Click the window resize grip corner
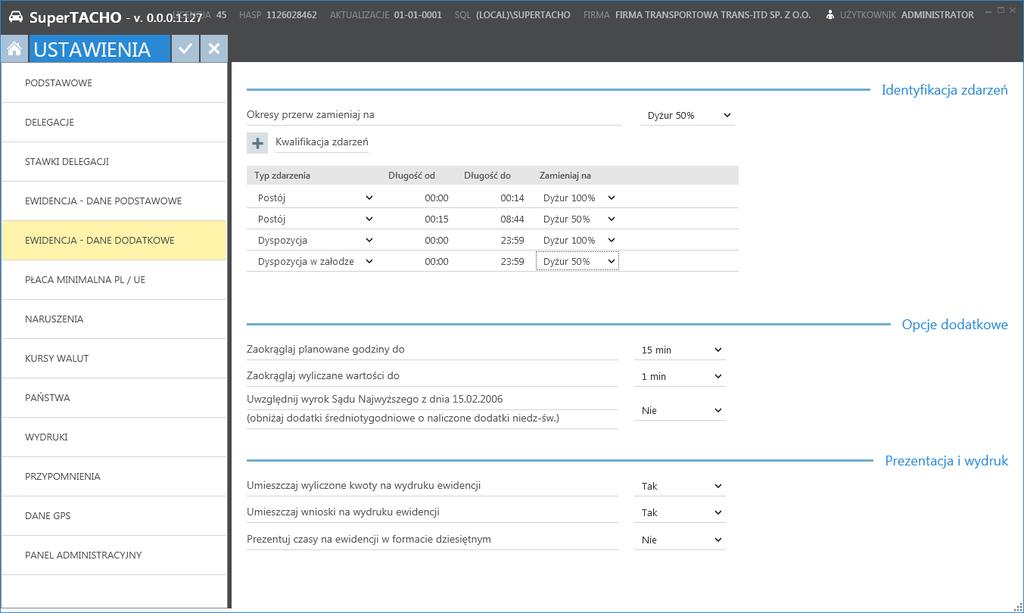 [x=1017, y=606]
